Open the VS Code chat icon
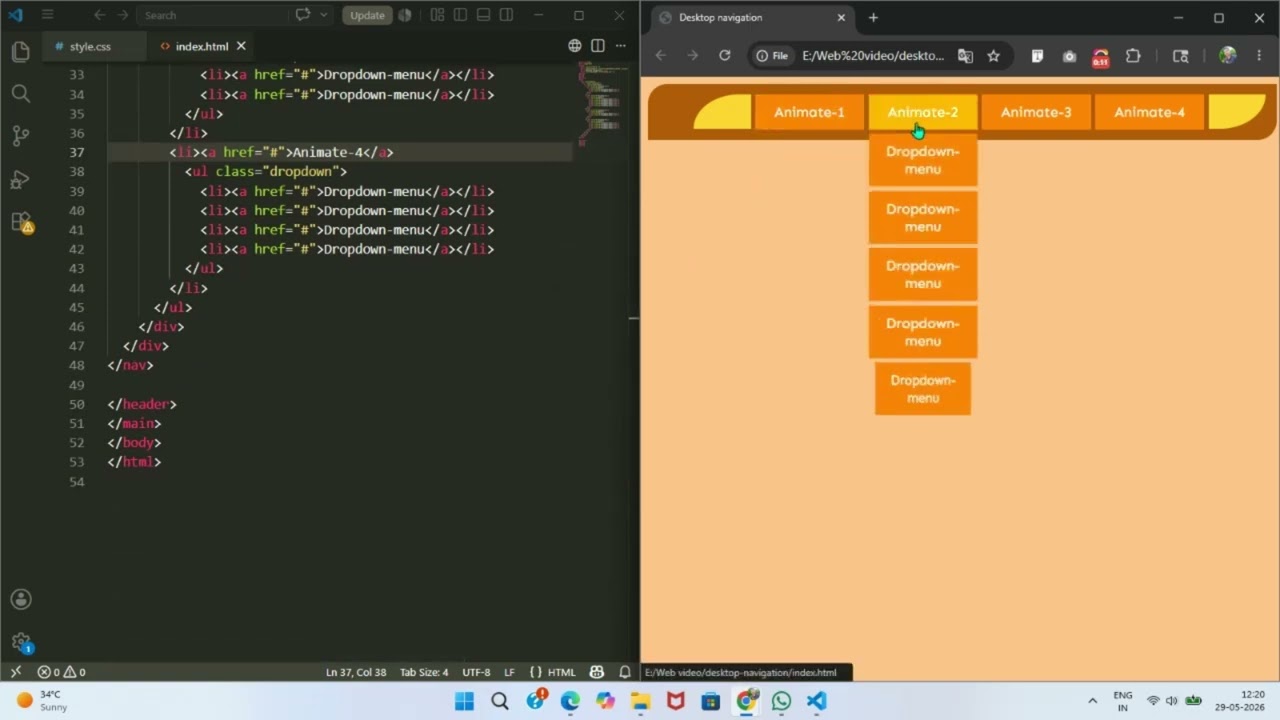 pos(303,15)
